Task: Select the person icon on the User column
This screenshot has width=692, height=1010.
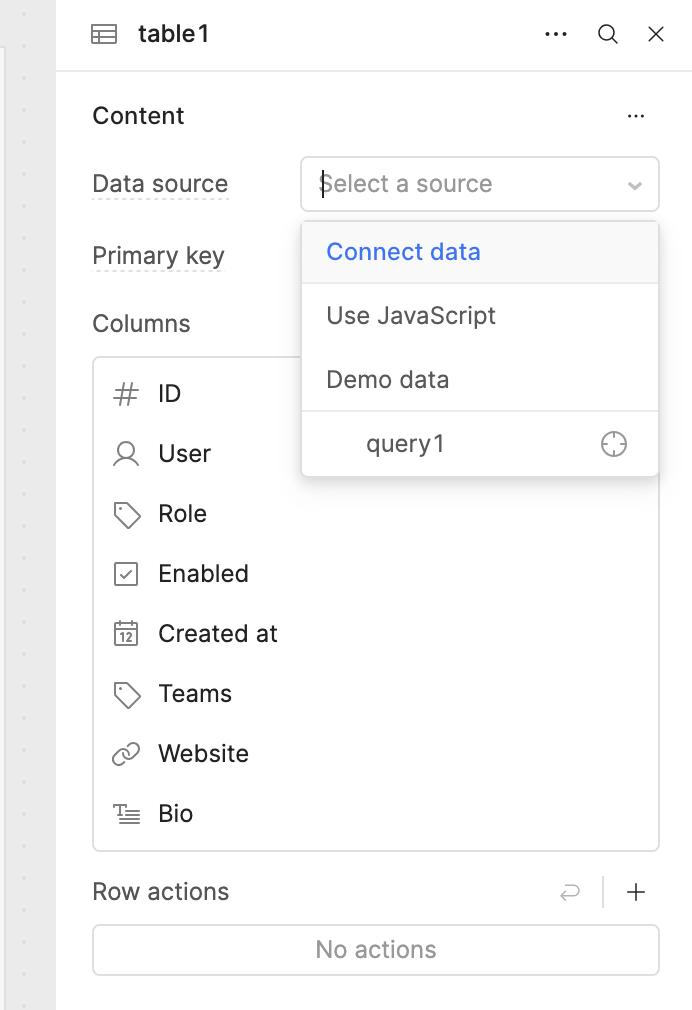Action: point(125,453)
